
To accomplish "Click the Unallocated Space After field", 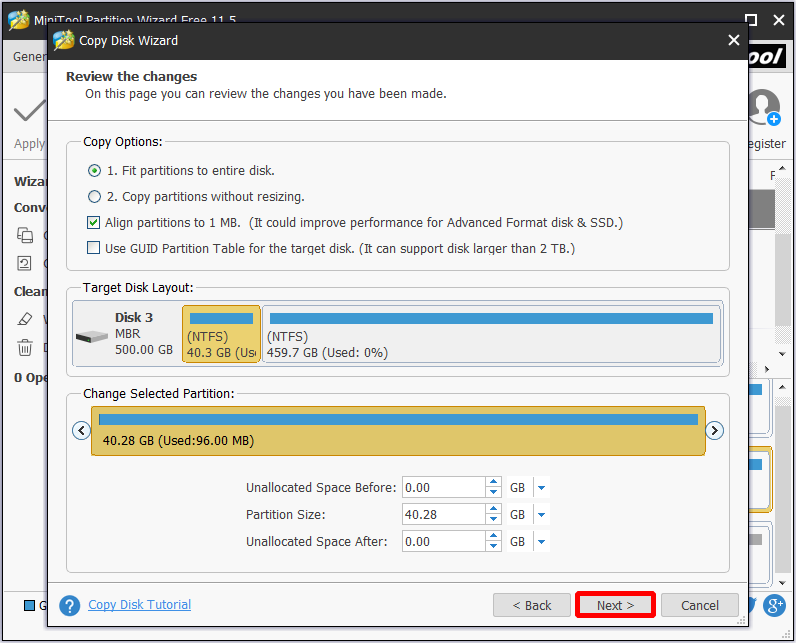I will coord(444,542).
